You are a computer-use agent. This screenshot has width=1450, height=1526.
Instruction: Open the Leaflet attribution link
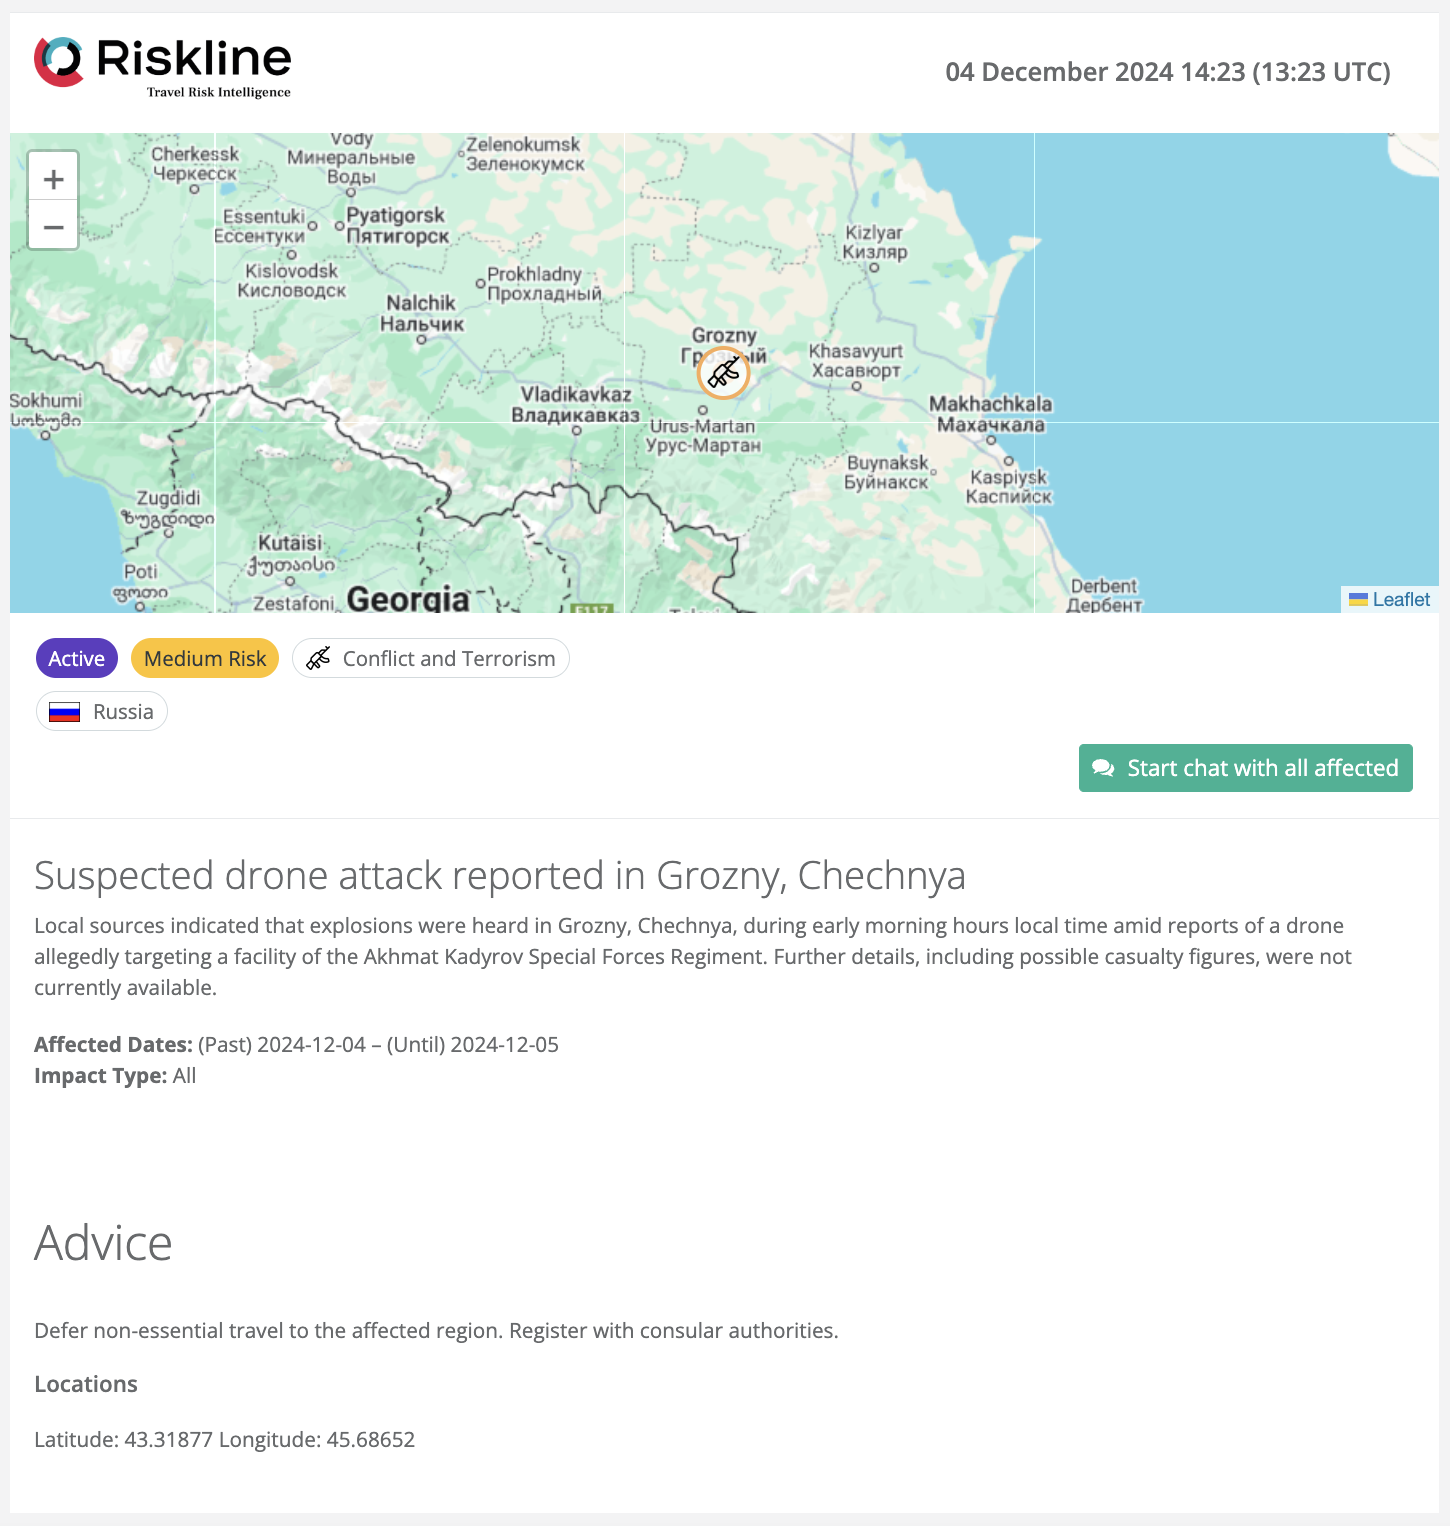click(x=1400, y=600)
